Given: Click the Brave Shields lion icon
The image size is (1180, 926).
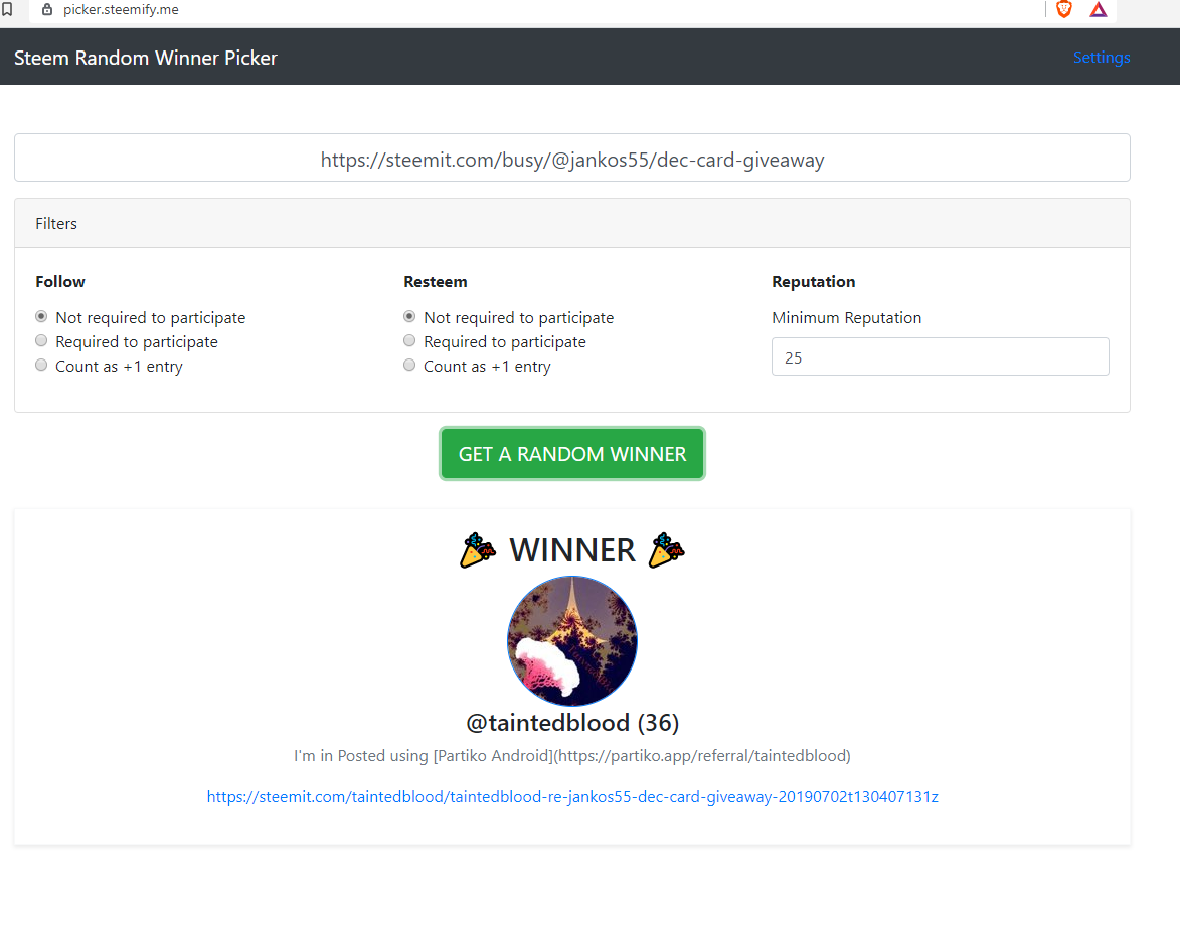Looking at the screenshot, I should pyautogui.click(x=1063, y=9).
